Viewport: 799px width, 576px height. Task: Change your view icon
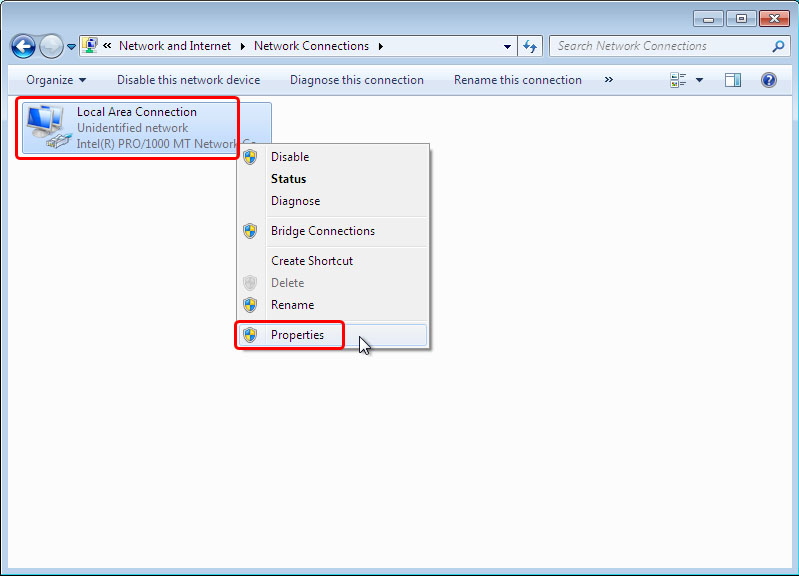coord(678,80)
